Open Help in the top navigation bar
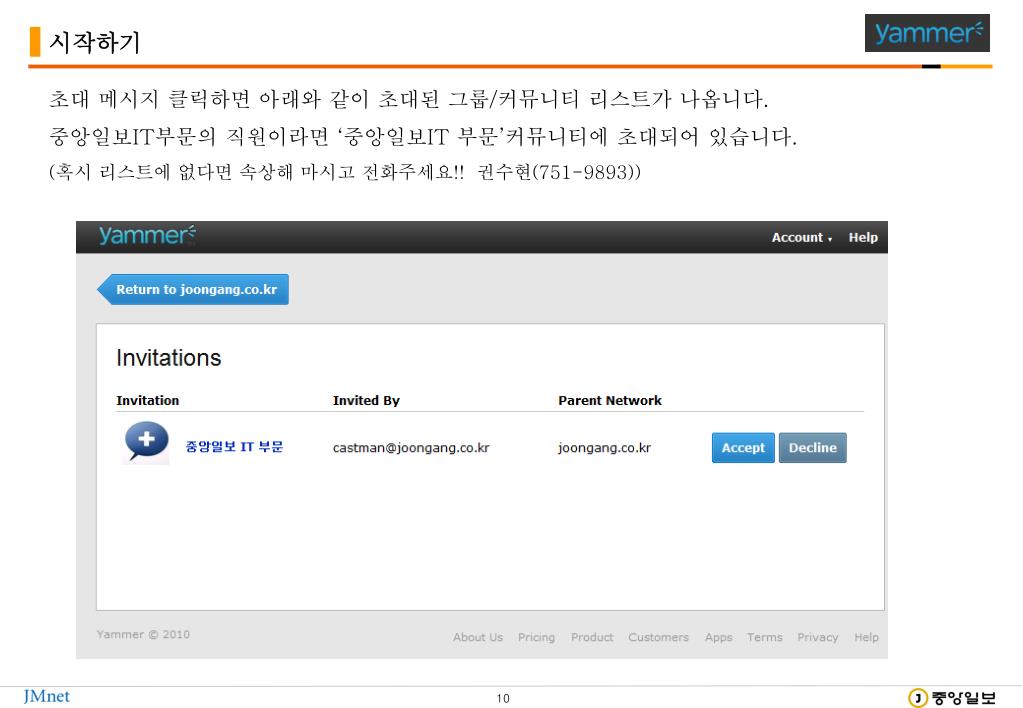The width and height of the screenshot is (1023, 708). [863, 238]
